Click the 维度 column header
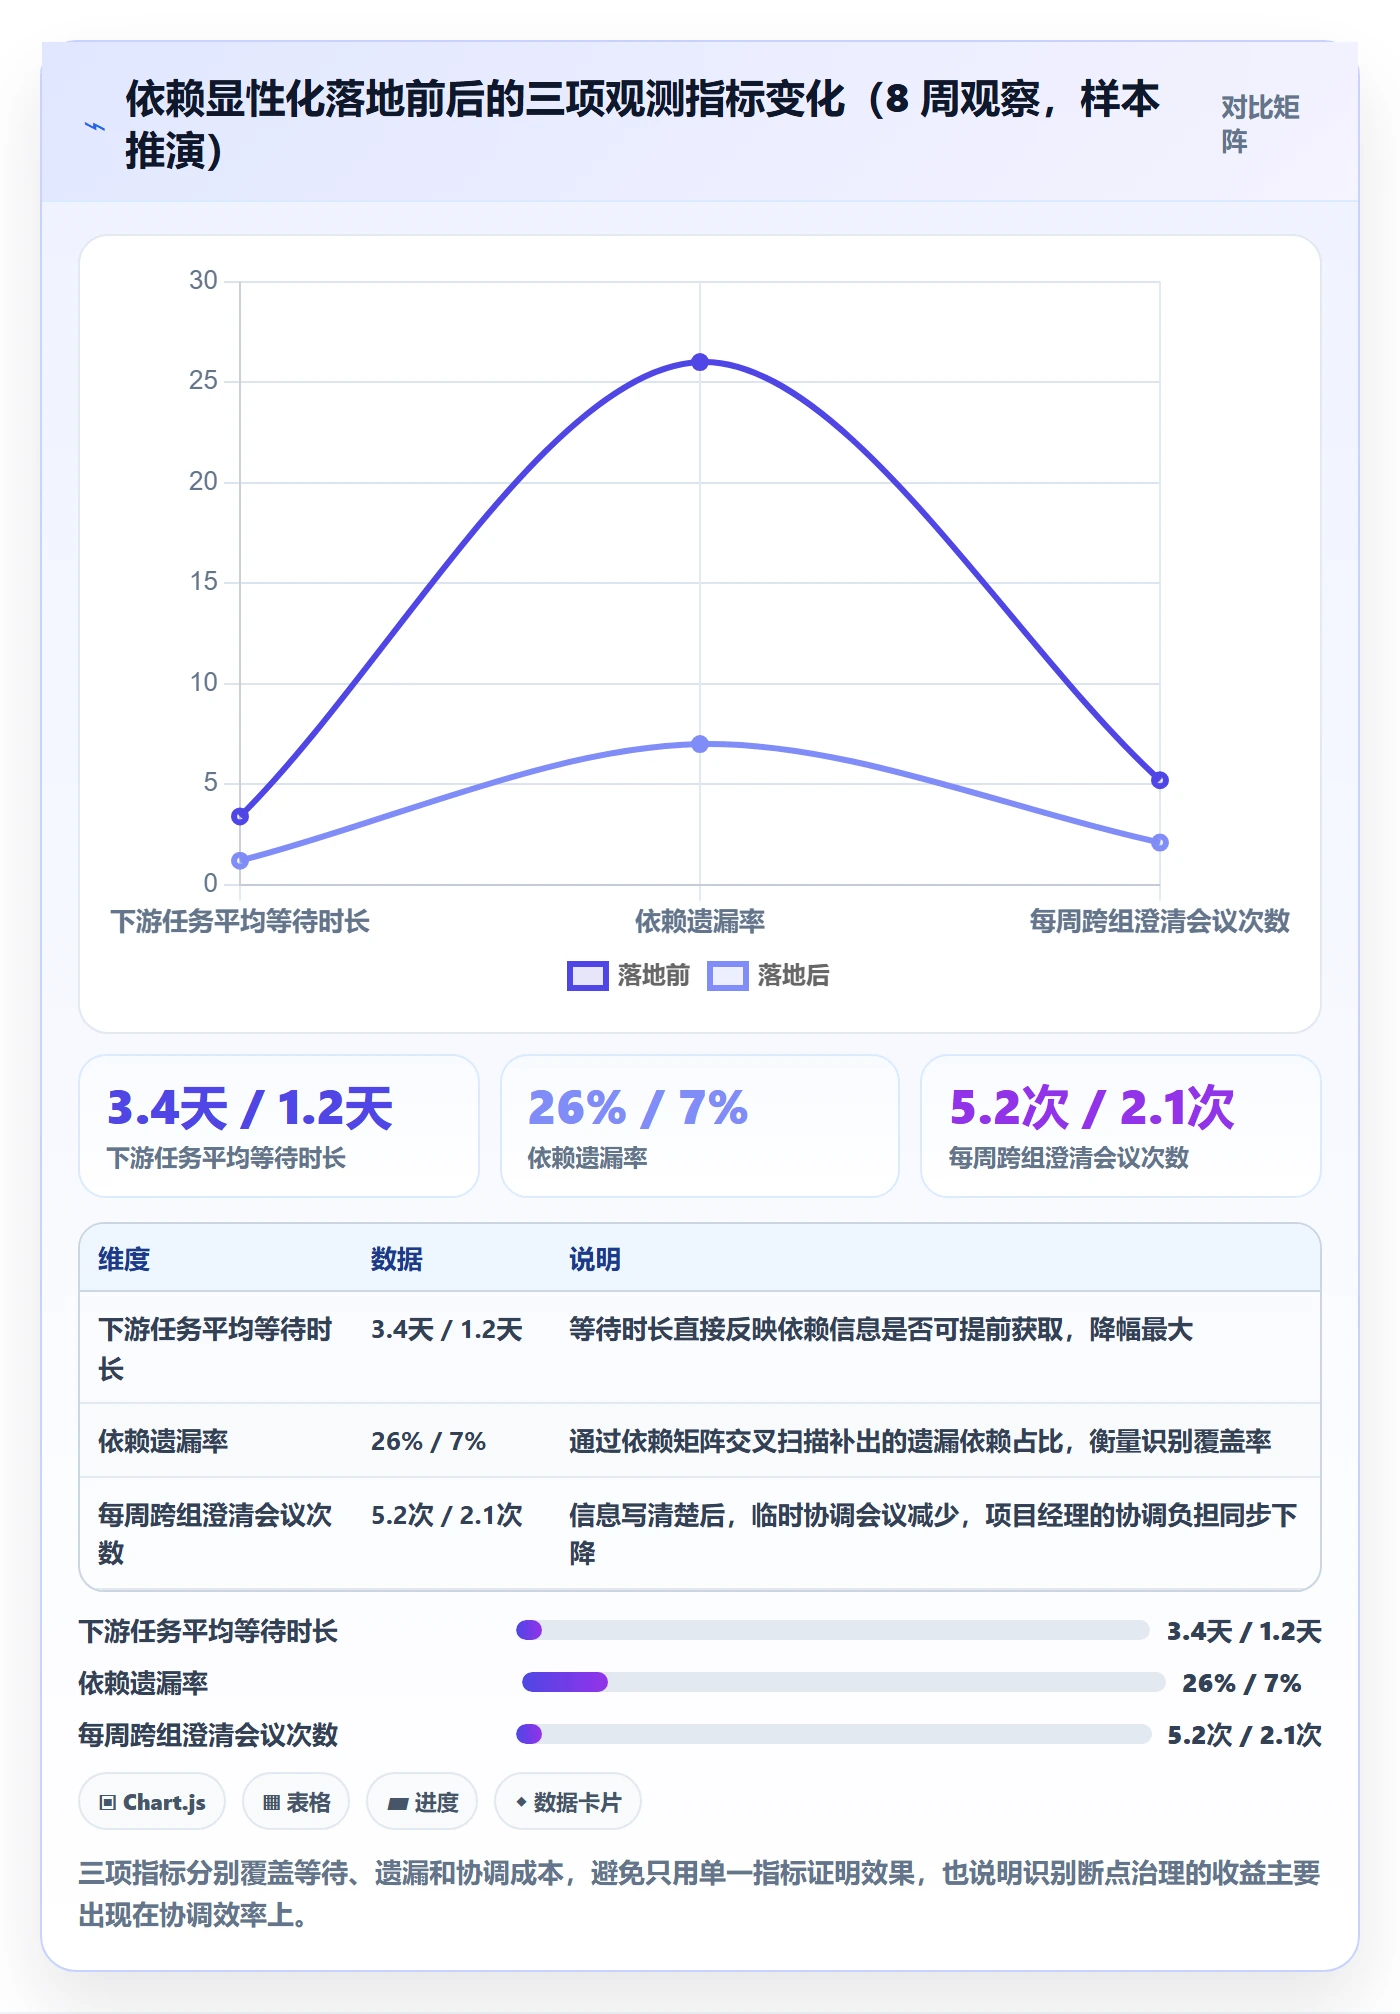The height and width of the screenshot is (2014, 1400). 124,1259
